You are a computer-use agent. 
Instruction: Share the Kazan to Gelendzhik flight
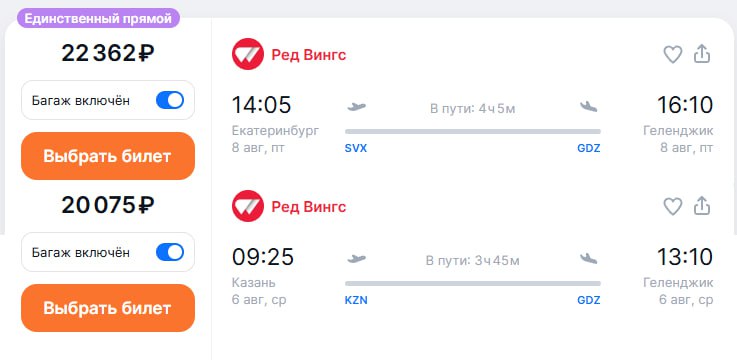coord(702,206)
